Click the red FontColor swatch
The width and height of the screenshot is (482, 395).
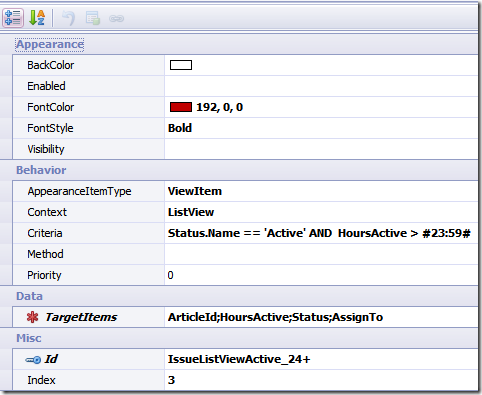click(181, 107)
